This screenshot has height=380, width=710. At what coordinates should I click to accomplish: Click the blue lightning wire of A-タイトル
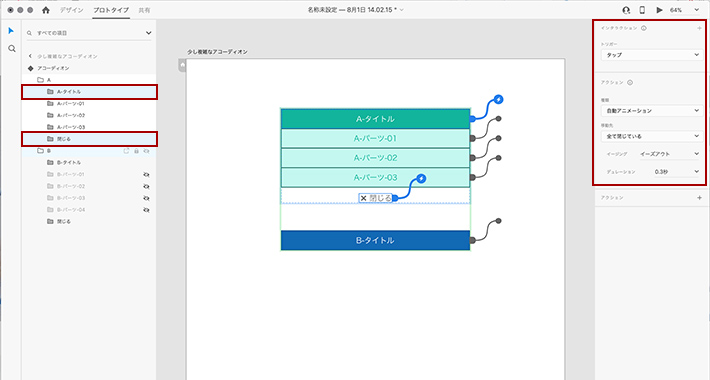[498, 100]
